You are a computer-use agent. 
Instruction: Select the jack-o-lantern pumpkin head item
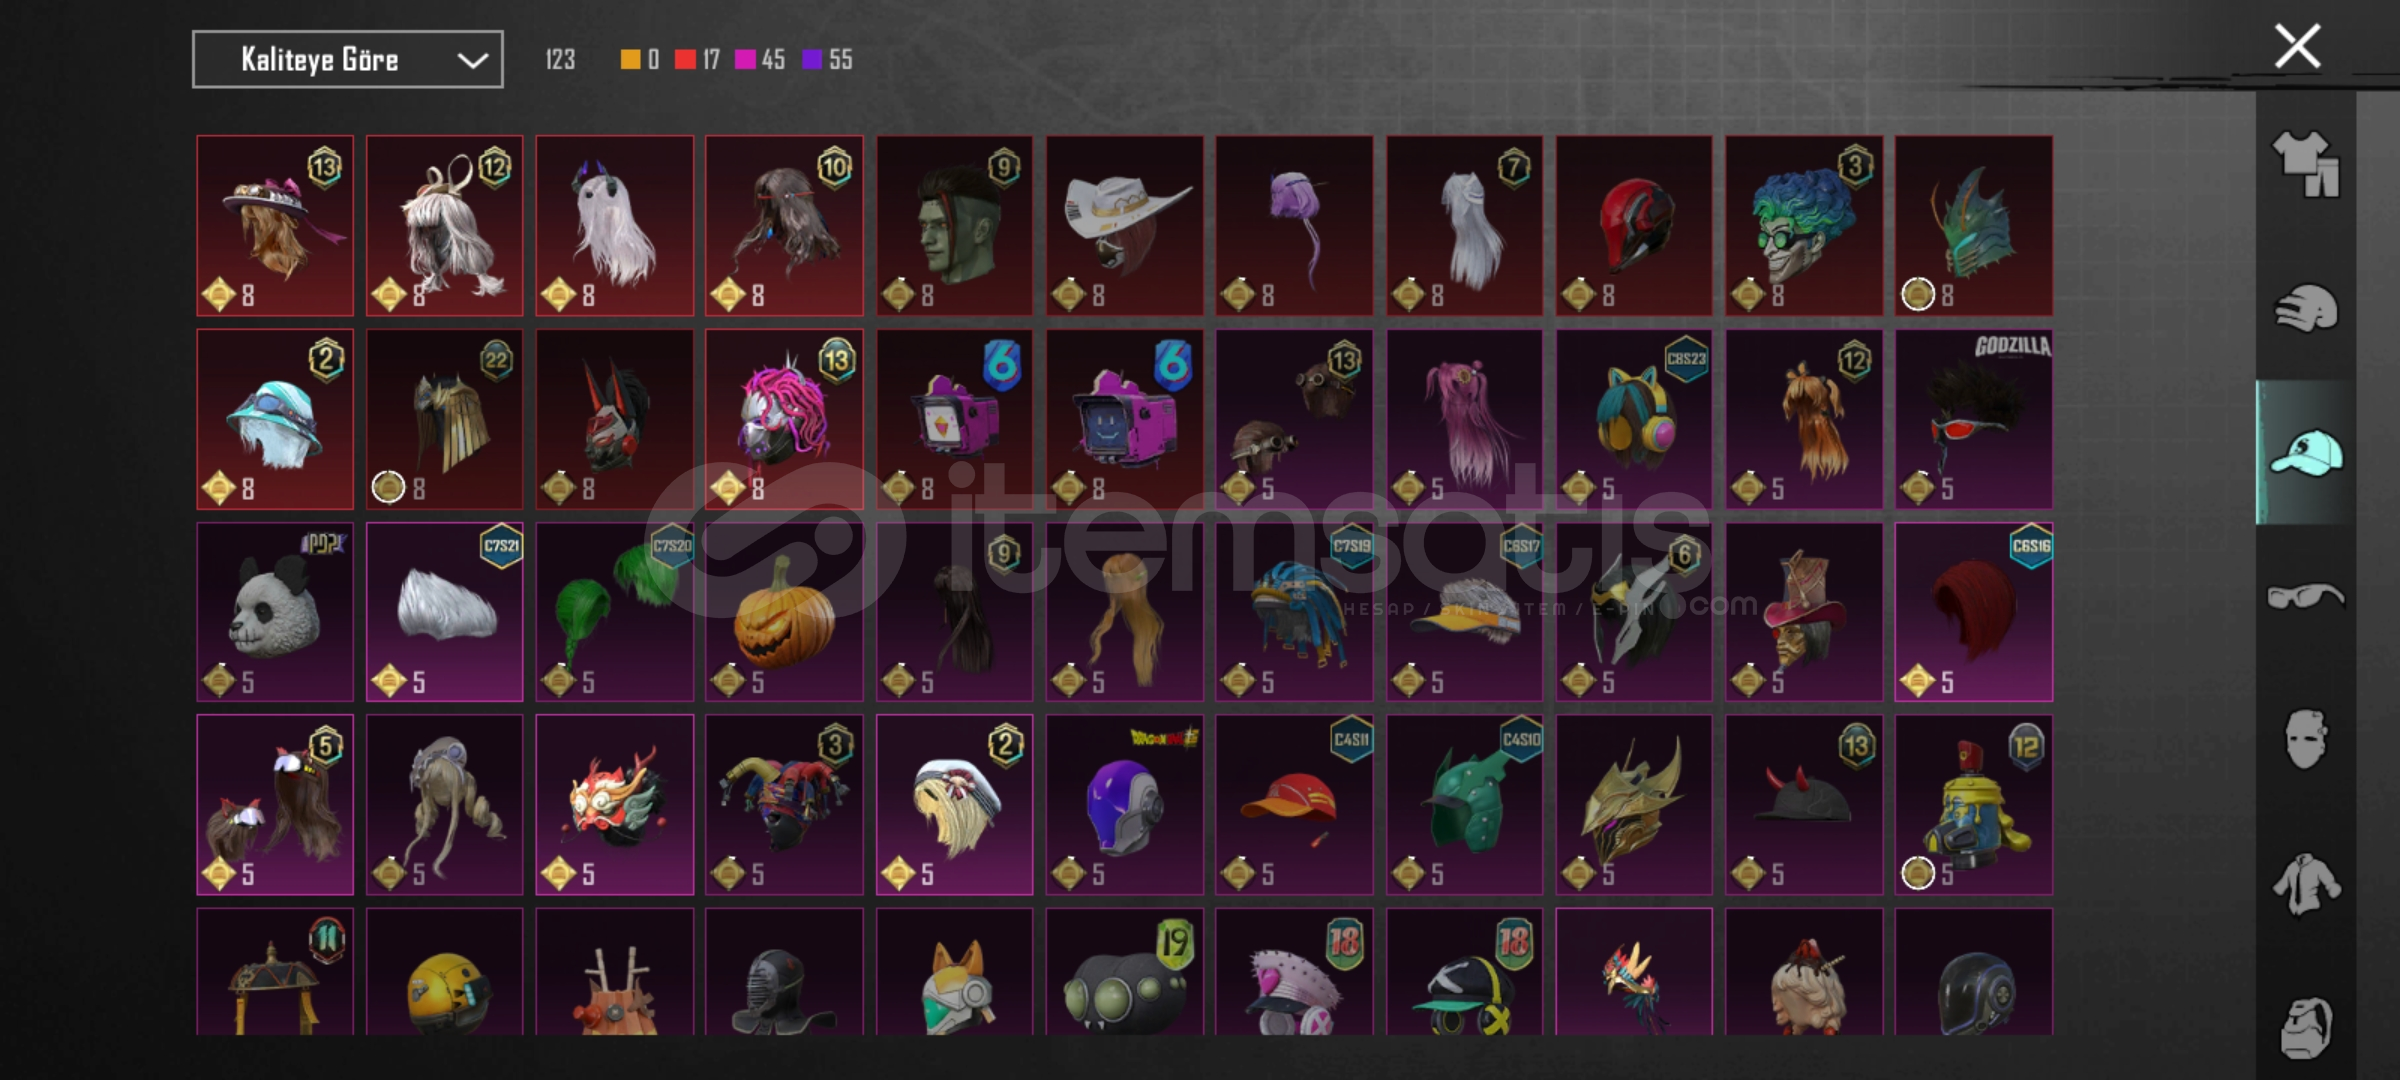coord(784,612)
